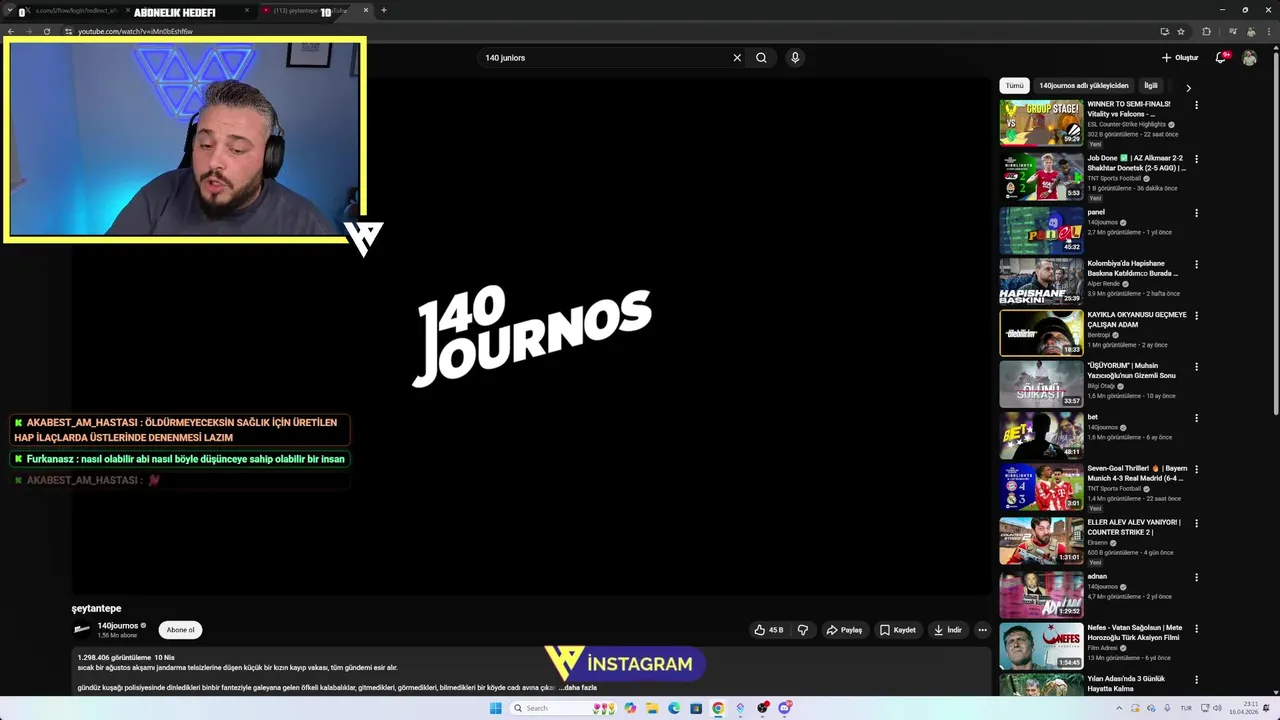
Task: Open options menu for the panel video
Action: click(x=1196, y=213)
